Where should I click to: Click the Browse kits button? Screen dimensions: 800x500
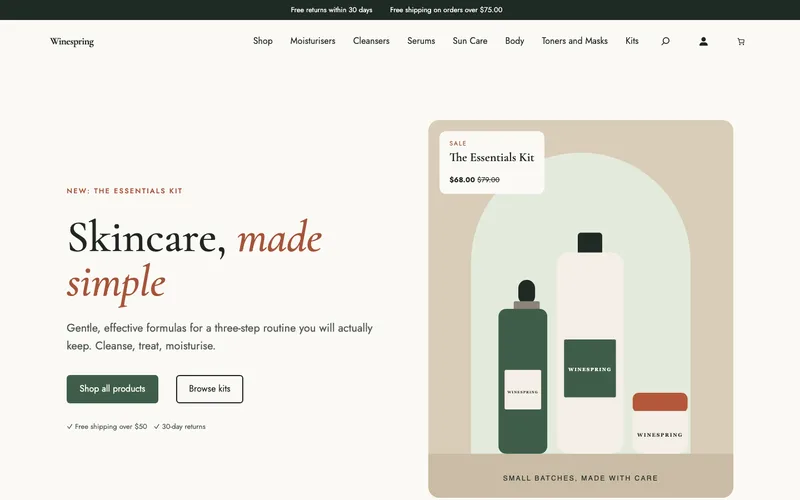tap(210, 389)
